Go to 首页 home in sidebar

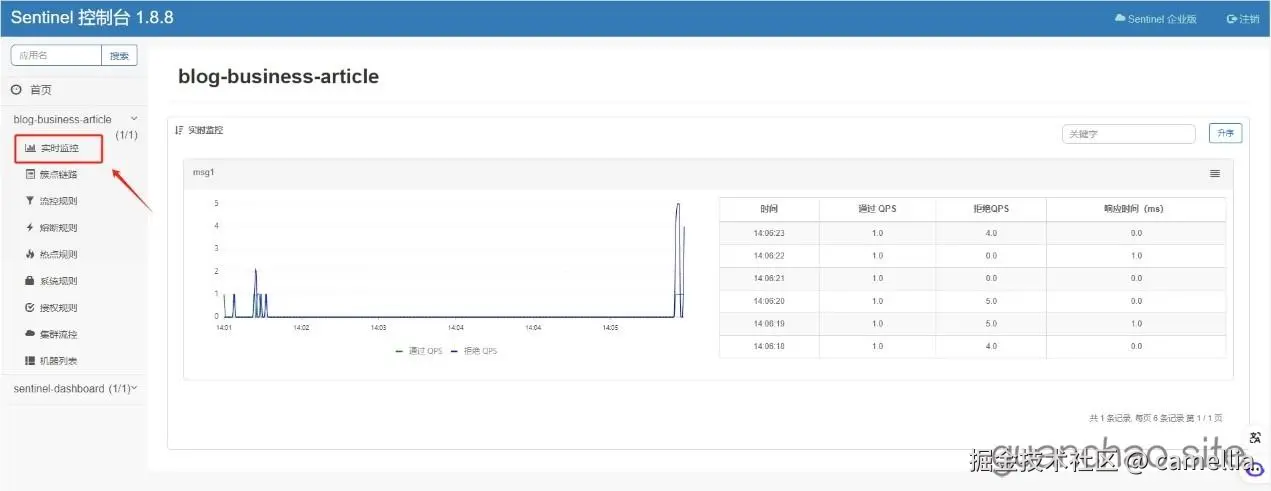pyautogui.click(x=32, y=90)
